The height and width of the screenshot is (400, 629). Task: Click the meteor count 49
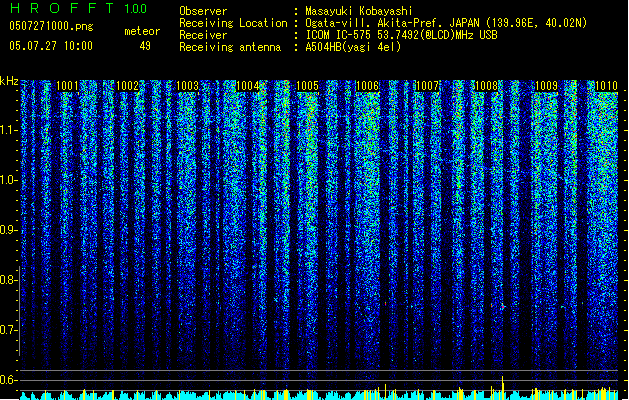pos(145,46)
